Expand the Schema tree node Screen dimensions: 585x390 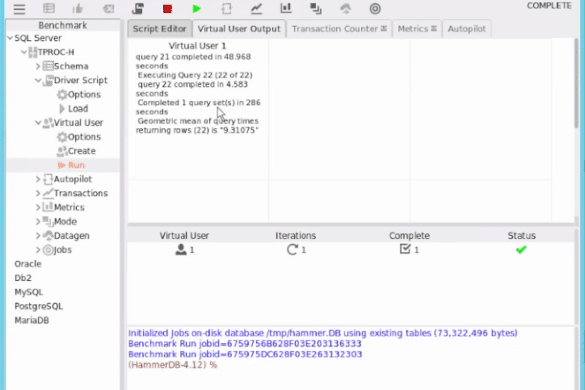pos(38,66)
